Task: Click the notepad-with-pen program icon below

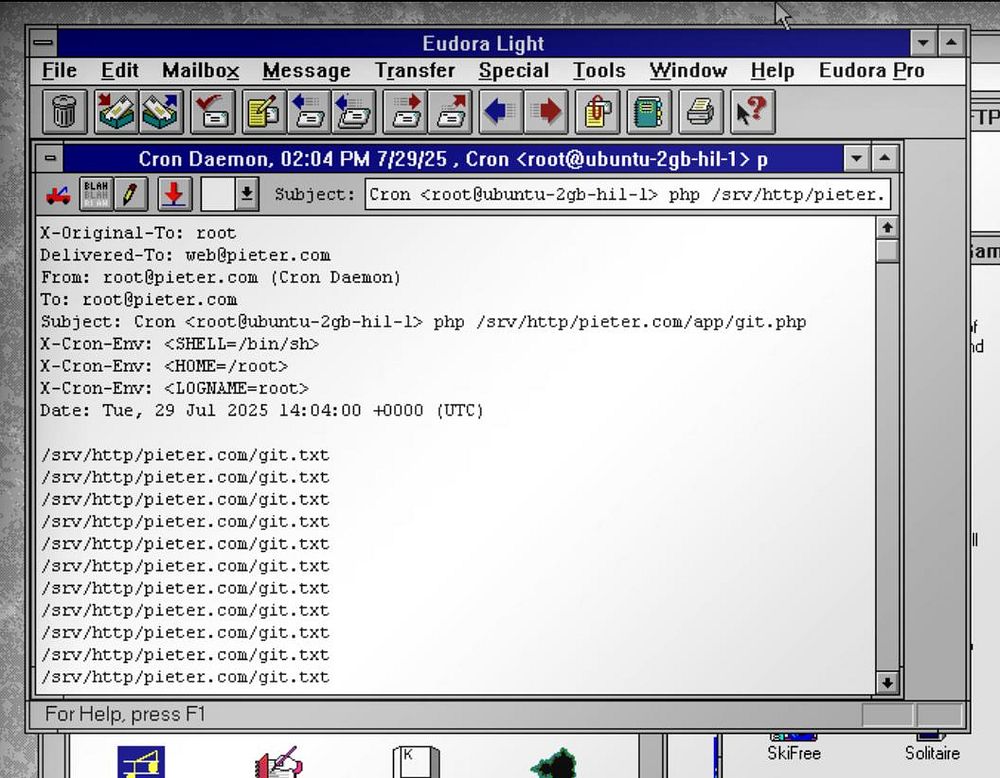Action: [279, 761]
